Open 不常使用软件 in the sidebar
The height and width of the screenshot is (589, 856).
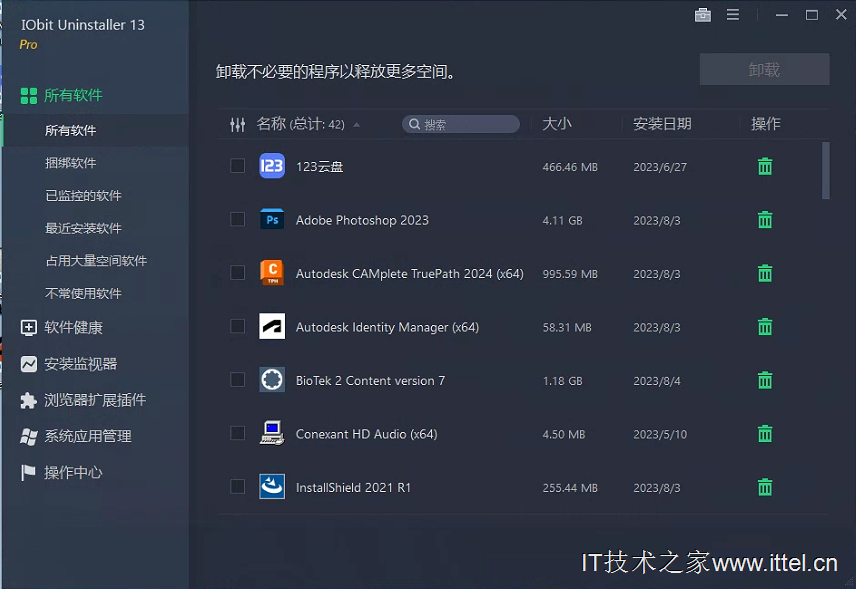coord(84,294)
